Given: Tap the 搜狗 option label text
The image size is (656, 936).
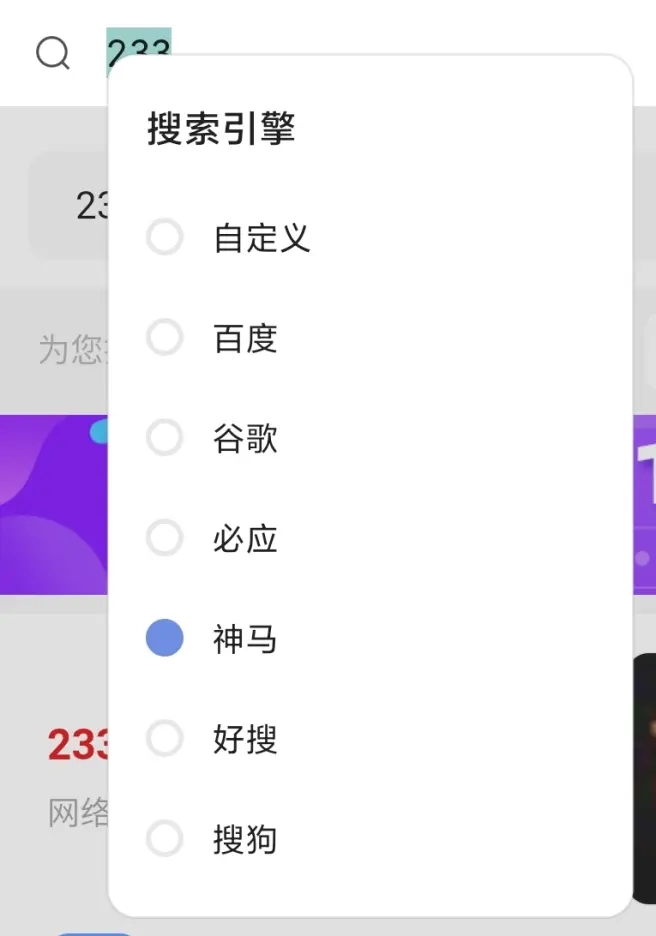Looking at the screenshot, I should pos(245,839).
